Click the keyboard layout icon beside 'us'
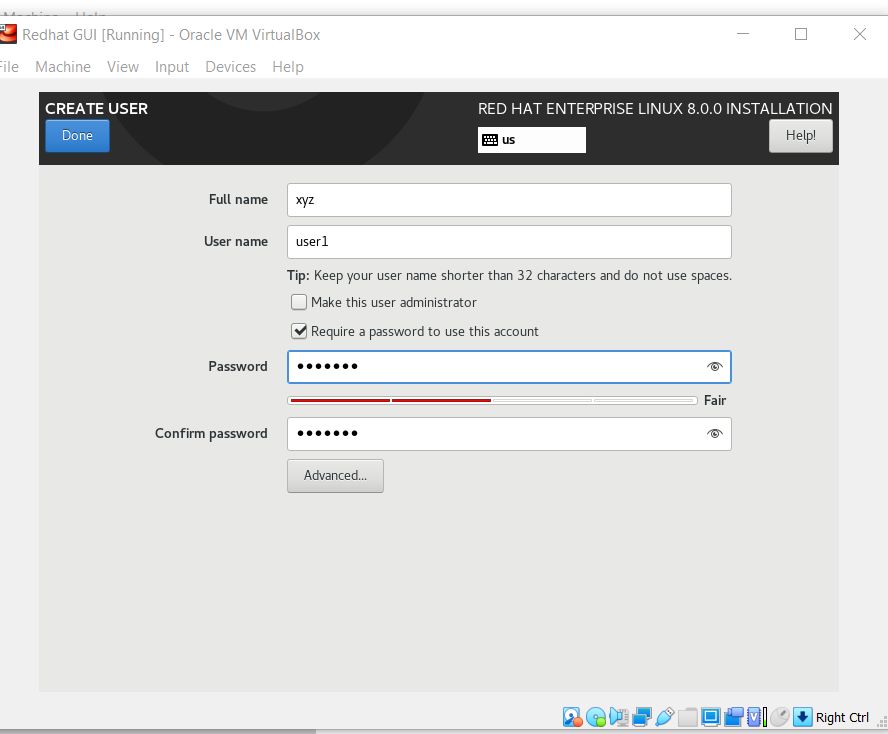The height and width of the screenshot is (734, 888). (490, 140)
